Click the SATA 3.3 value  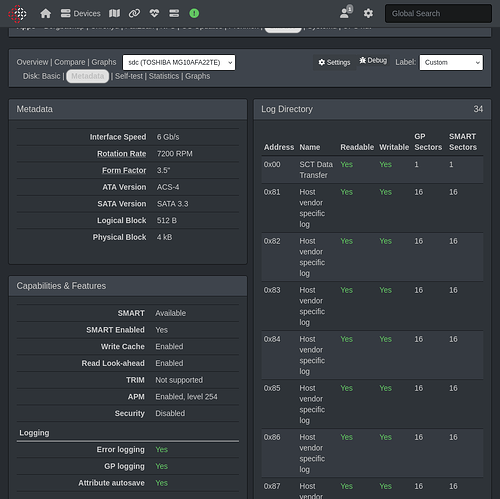click(x=173, y=204)
